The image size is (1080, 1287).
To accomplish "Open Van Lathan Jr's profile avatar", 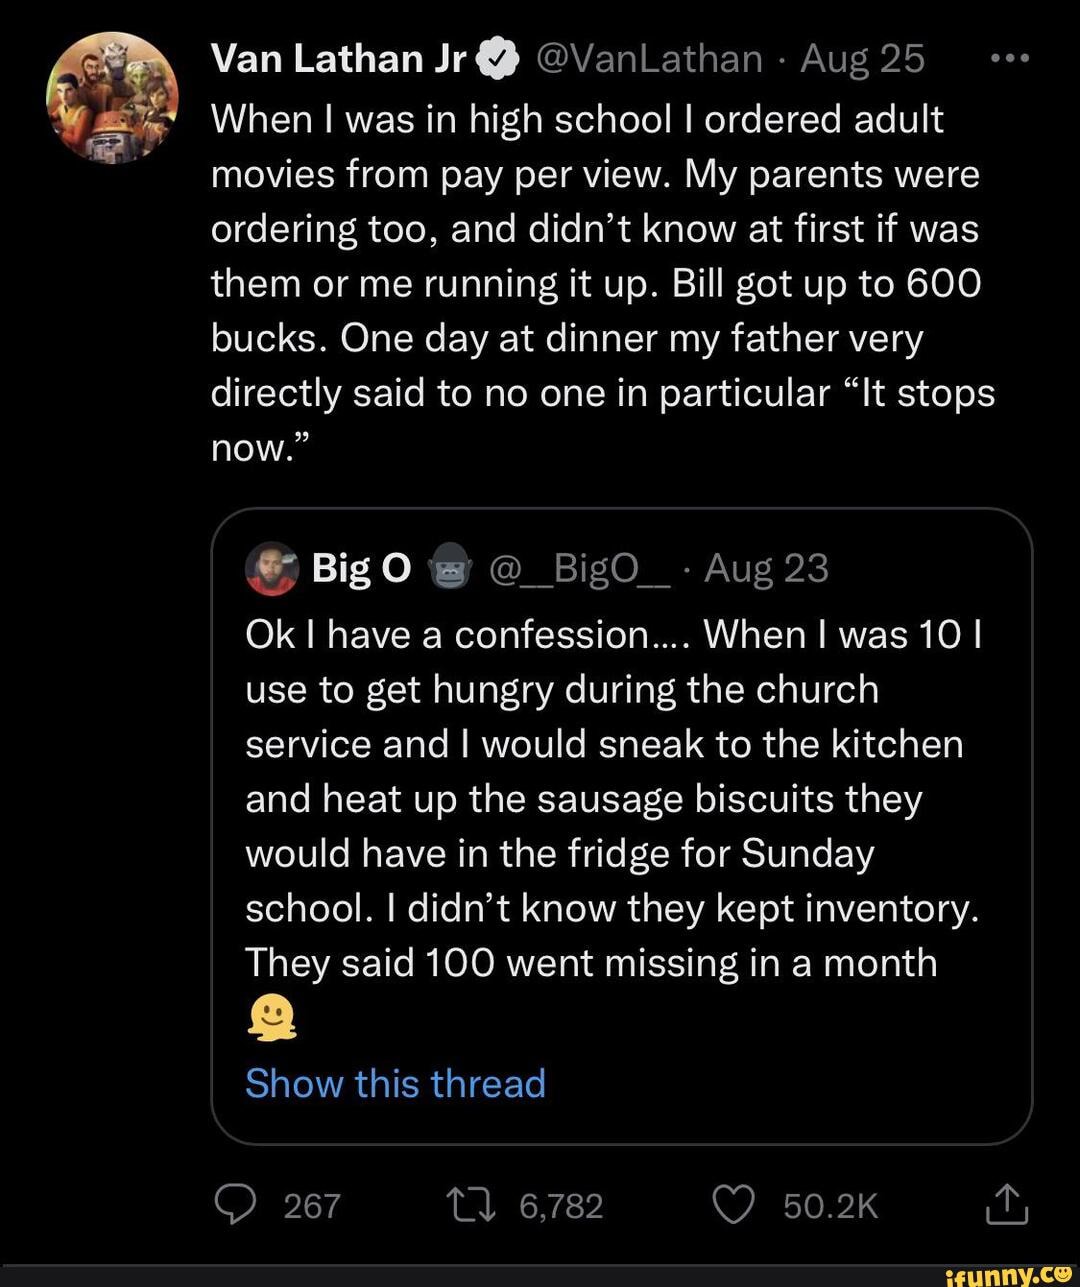I will [112, 96].
